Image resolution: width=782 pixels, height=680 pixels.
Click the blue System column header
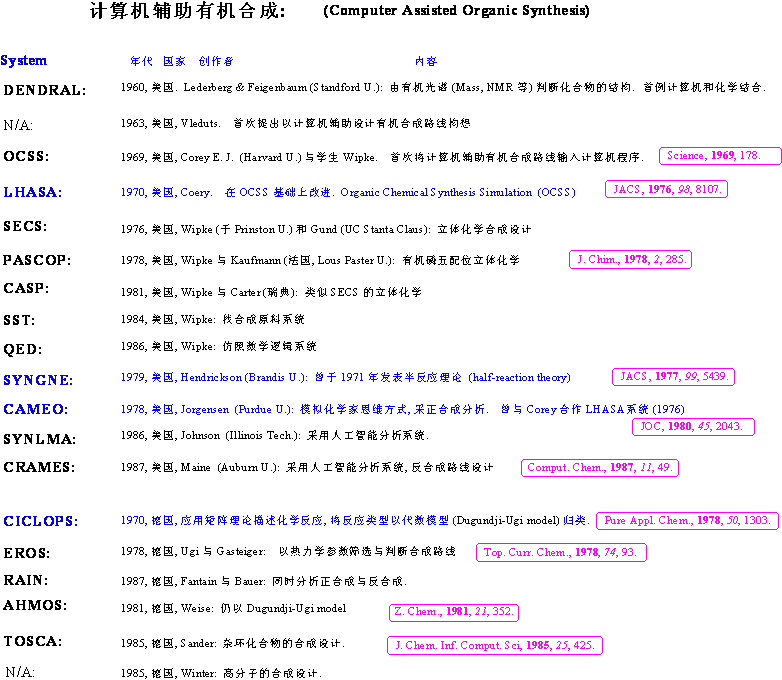[24, 61]
